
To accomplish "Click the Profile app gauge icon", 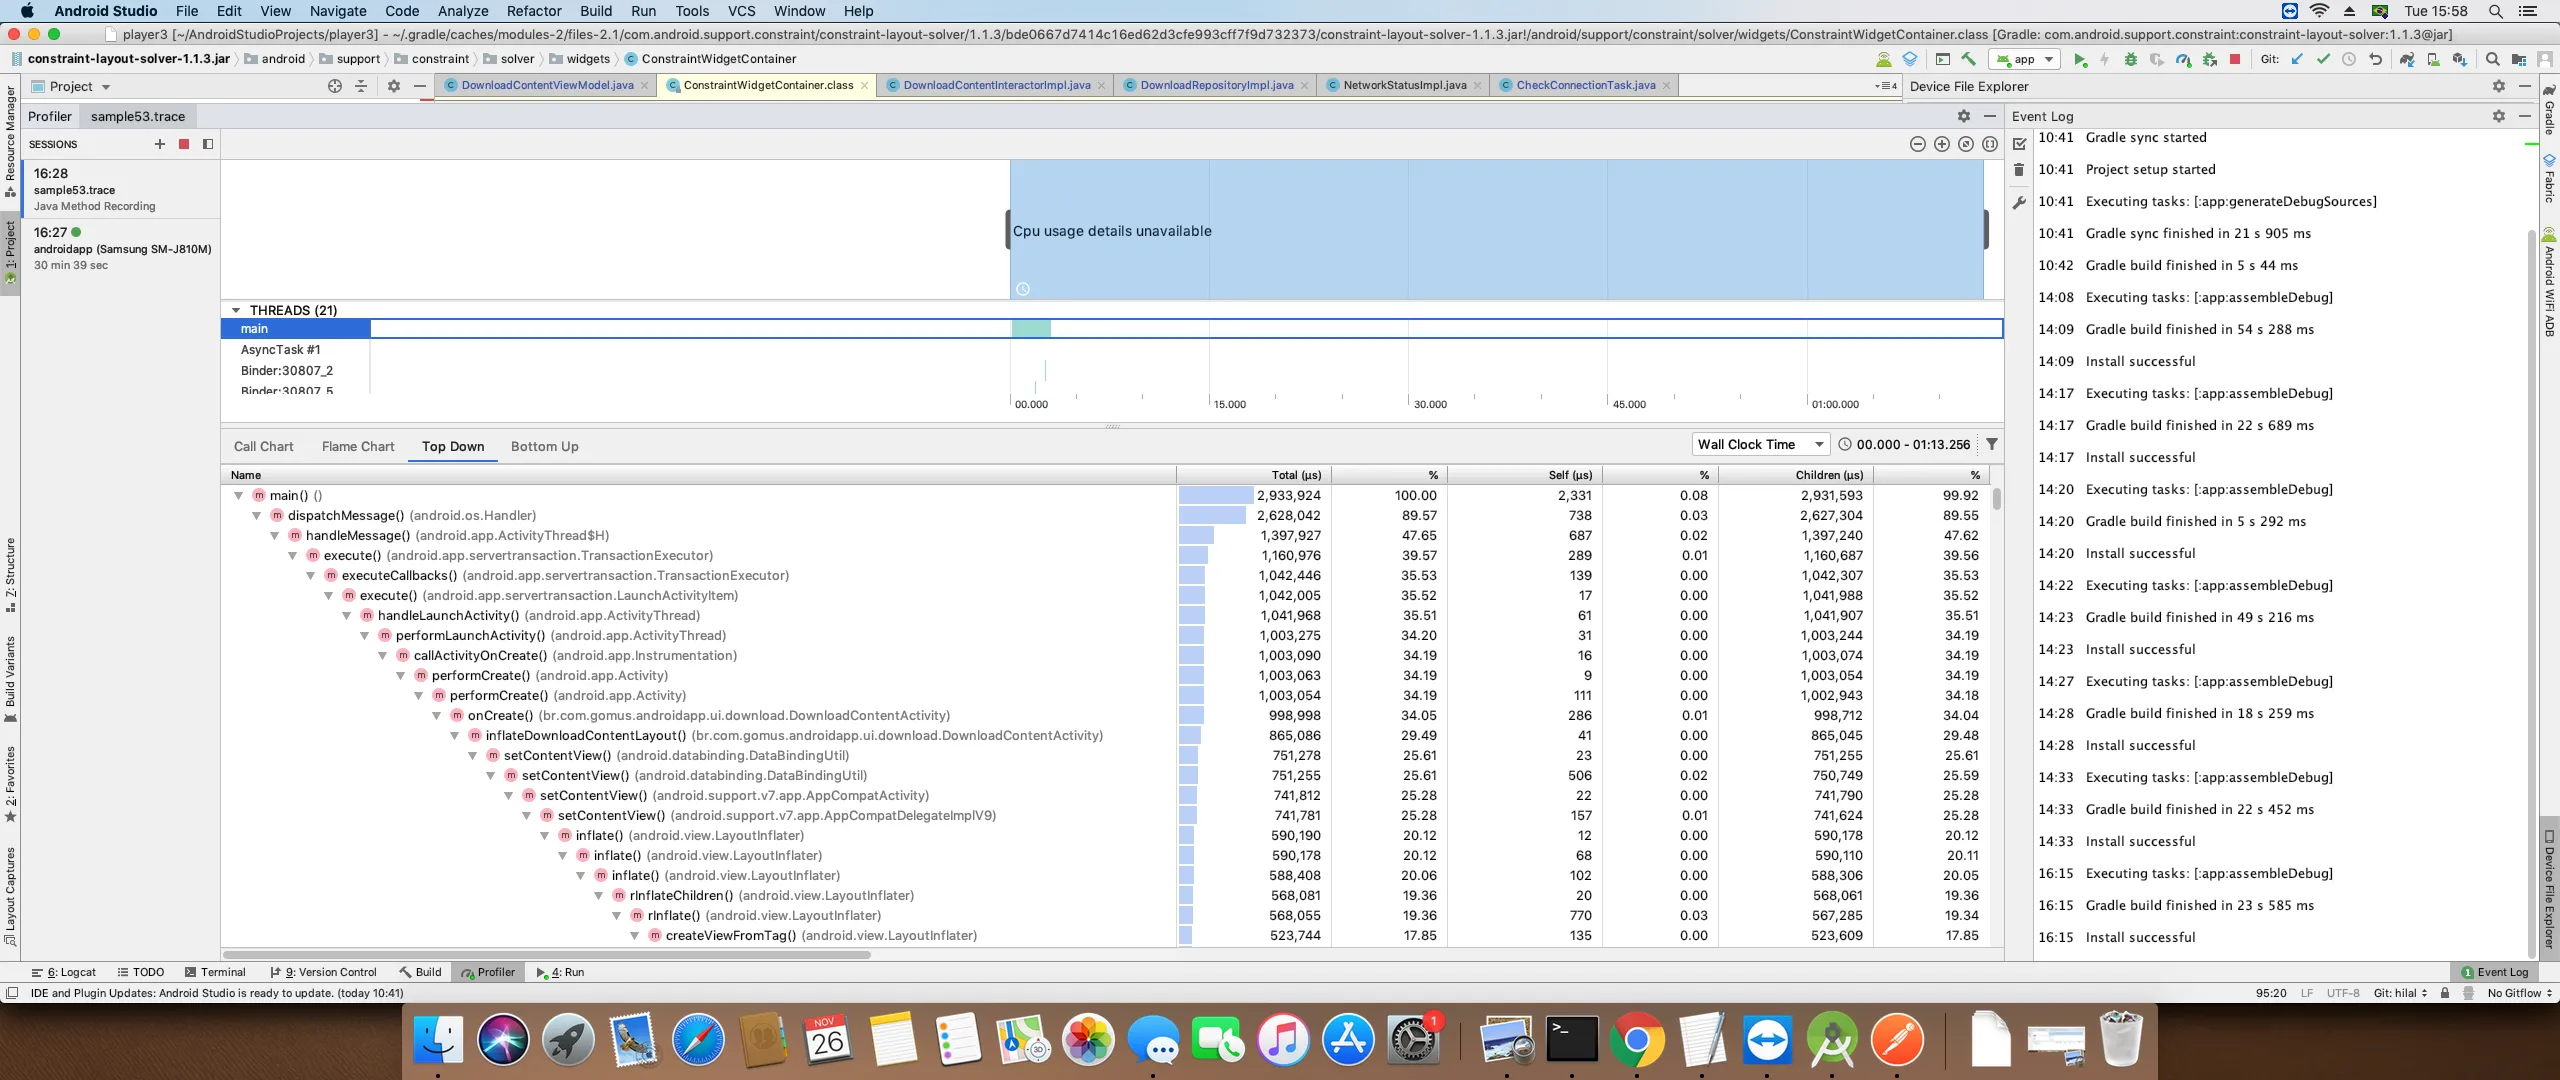I will (x=2183, y=60).
